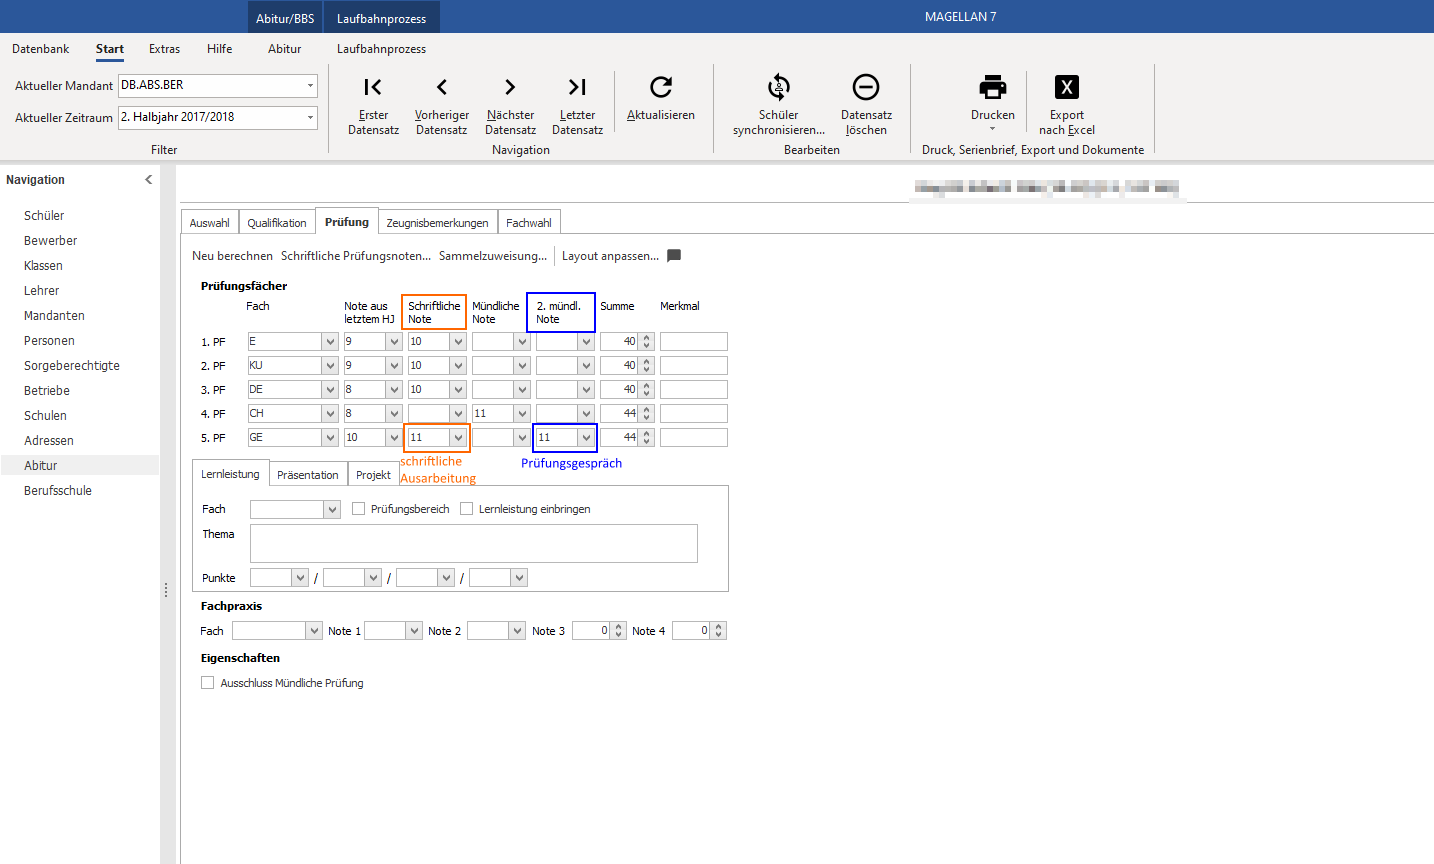
Task: Click the Vorheriger Datensatz arrow icon
Action: 442,87
